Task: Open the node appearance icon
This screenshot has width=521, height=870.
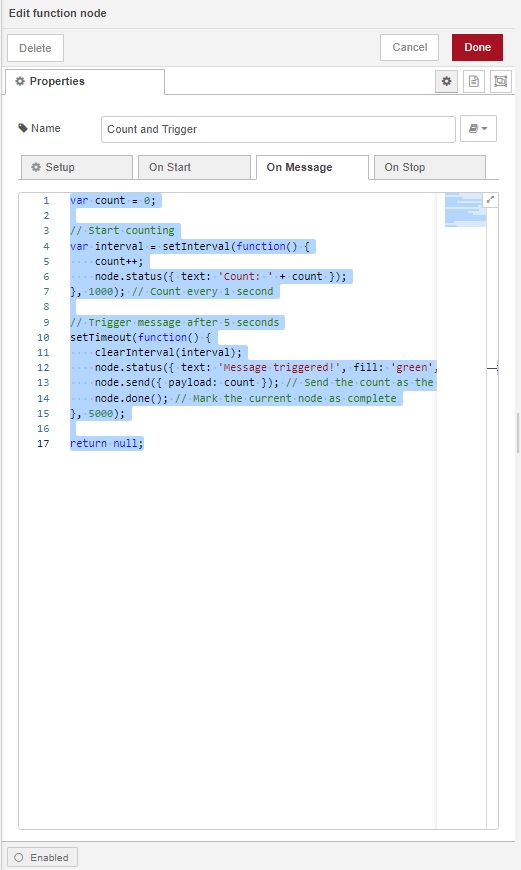Action: coord(500,82)
